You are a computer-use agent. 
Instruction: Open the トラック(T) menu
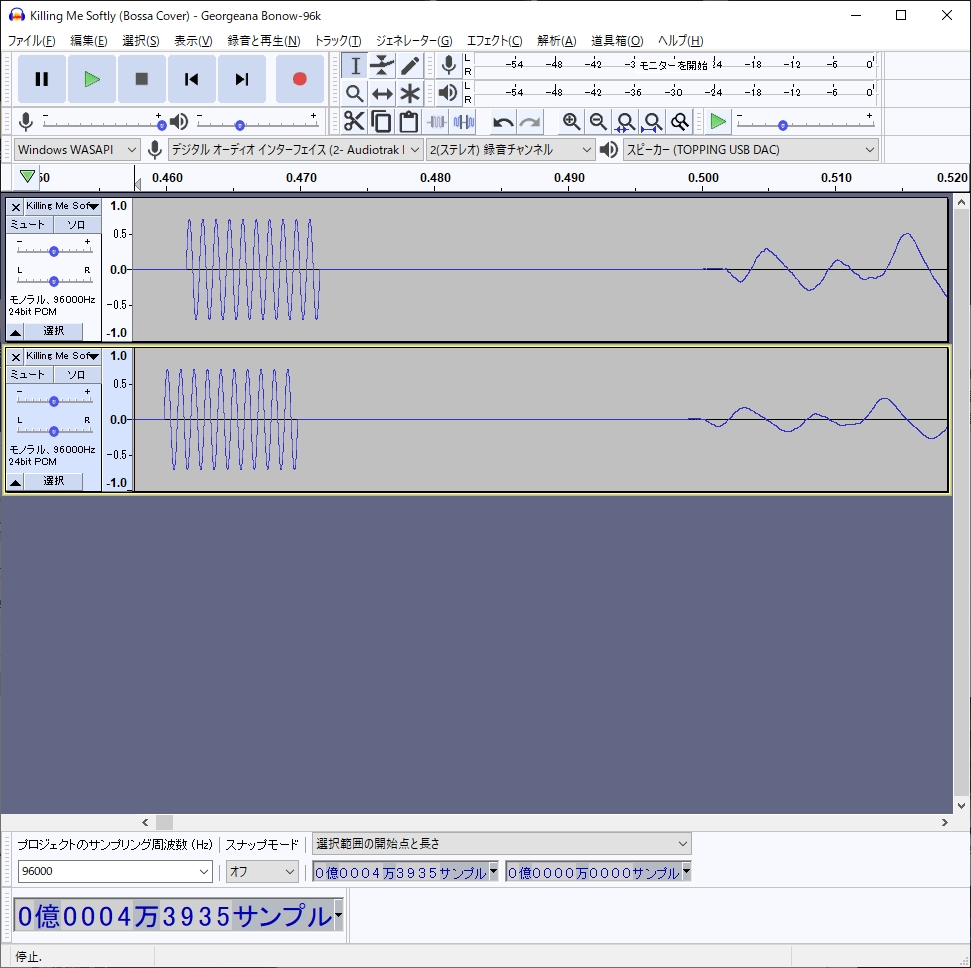(337, 41)
